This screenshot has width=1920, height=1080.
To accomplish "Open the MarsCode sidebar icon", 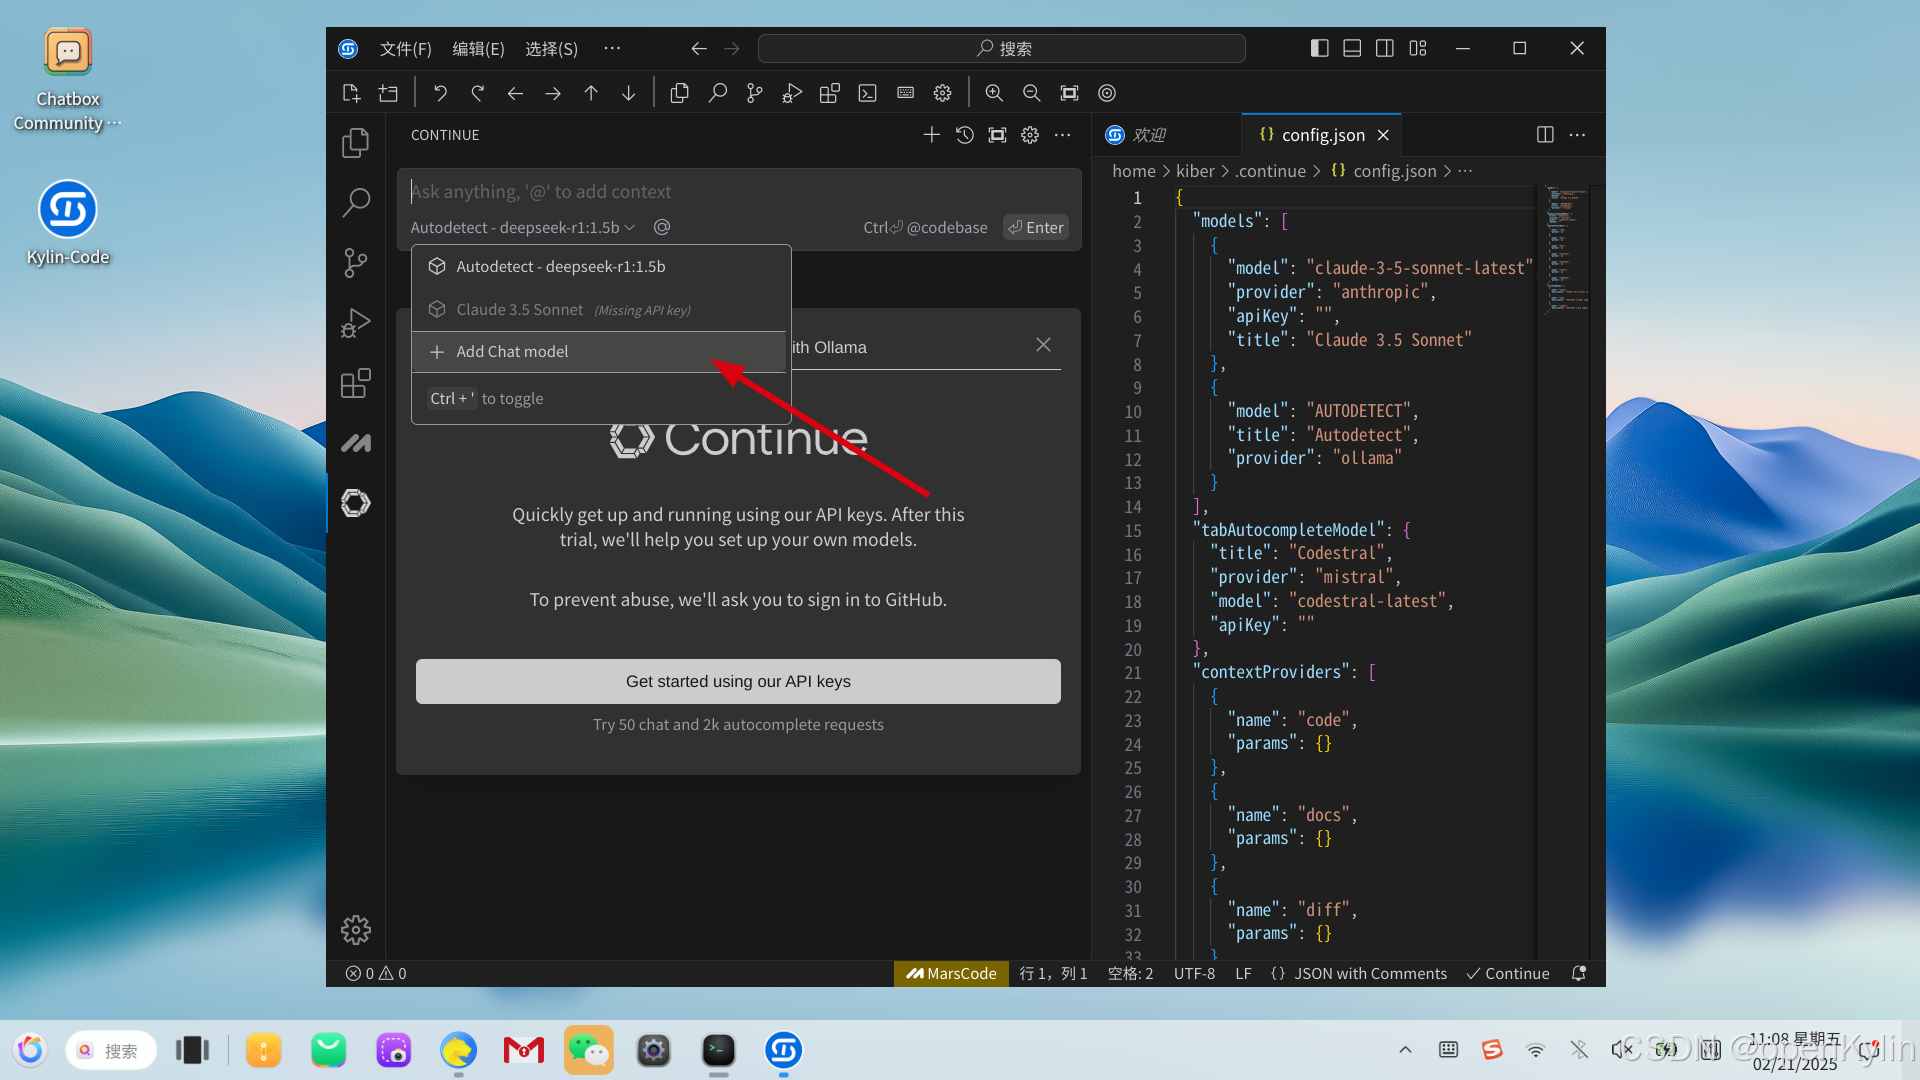I will point(356,443).
